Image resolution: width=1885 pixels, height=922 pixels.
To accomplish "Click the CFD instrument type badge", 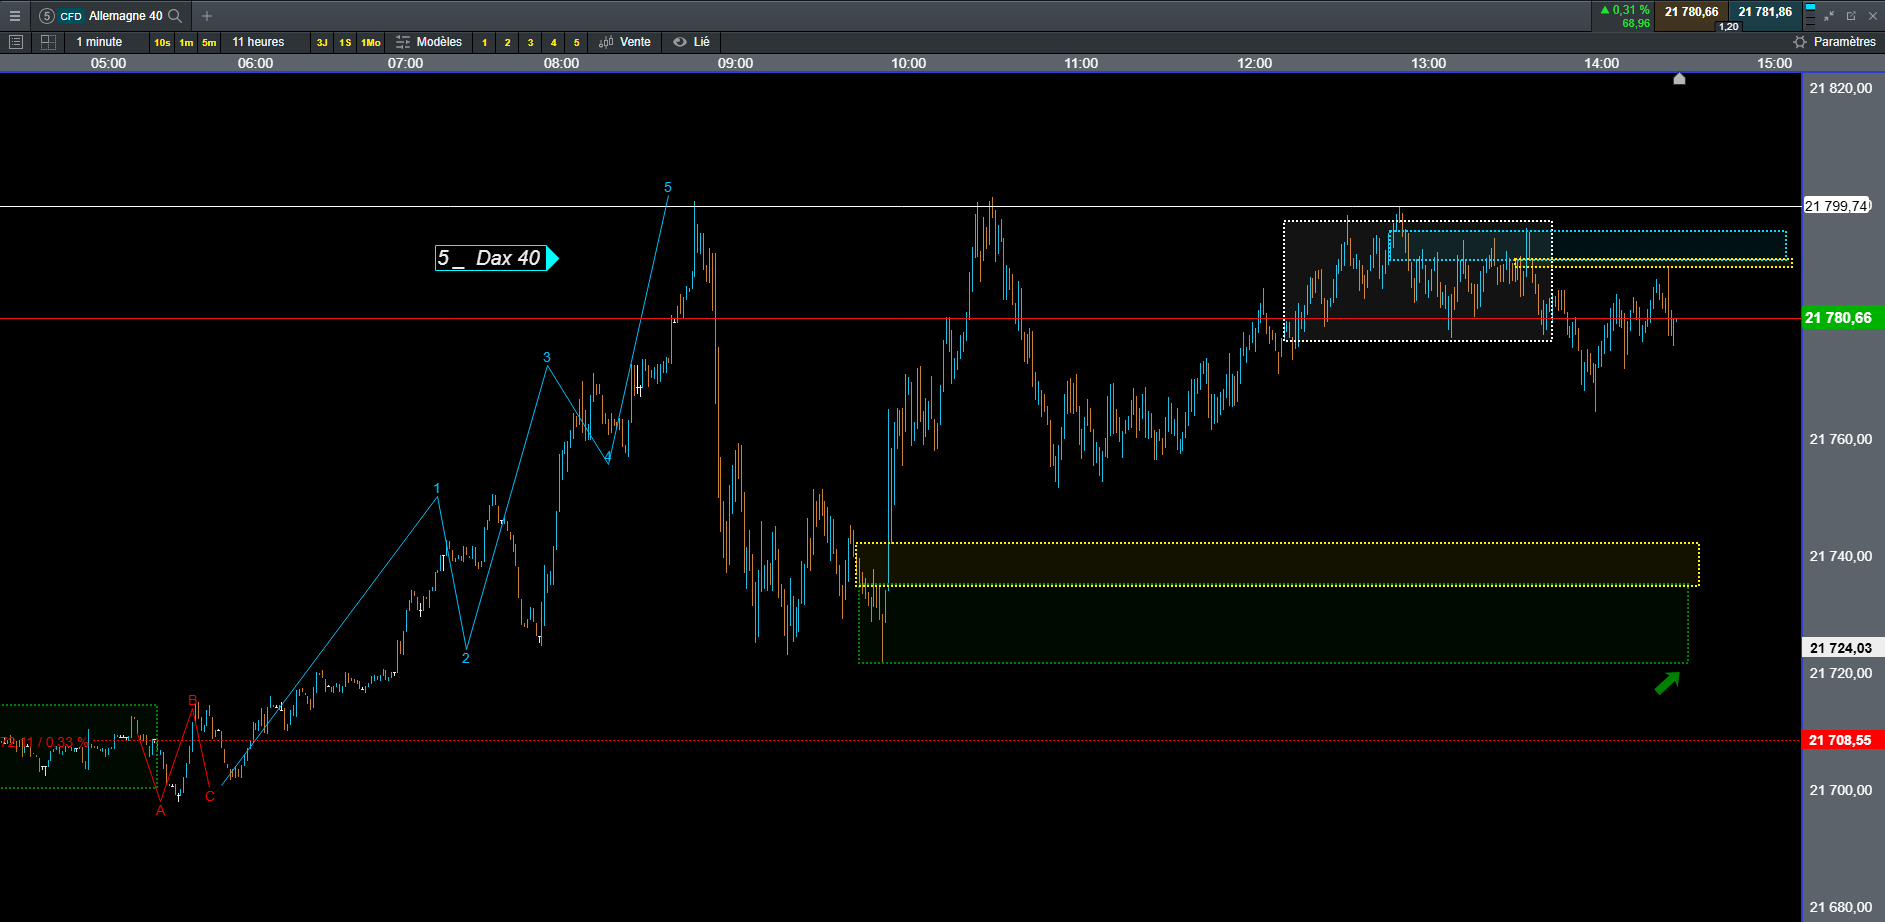I will [x=71, y=16].
